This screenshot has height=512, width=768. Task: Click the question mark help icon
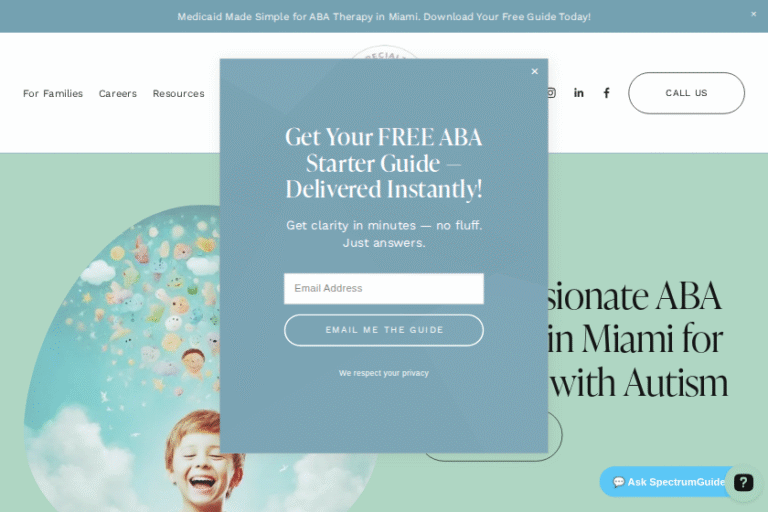tap(743, 483)
